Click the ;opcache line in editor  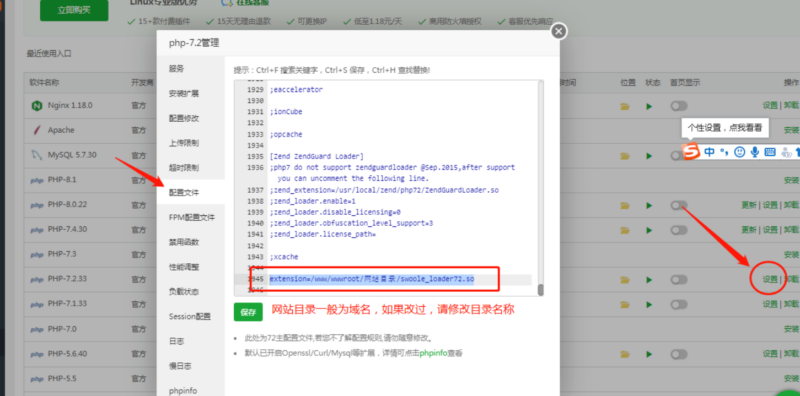(x=286, y=134)
